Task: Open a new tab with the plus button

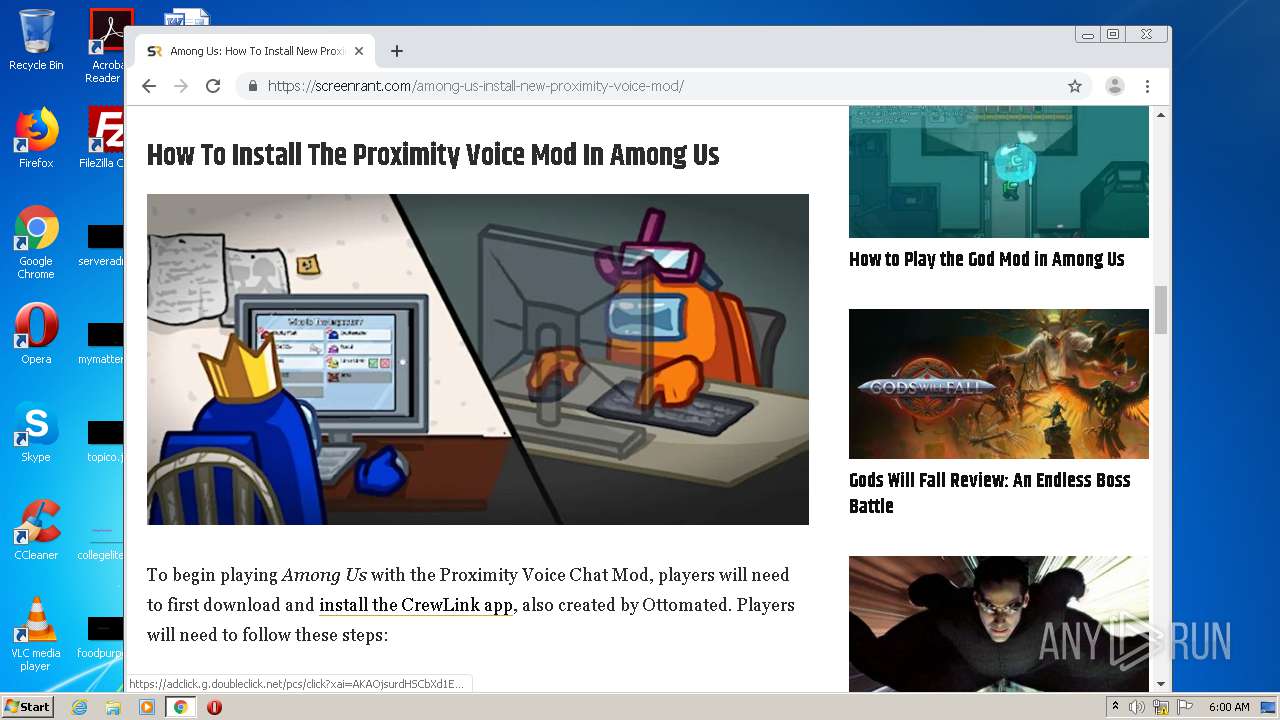Action: tap(397, 51)
